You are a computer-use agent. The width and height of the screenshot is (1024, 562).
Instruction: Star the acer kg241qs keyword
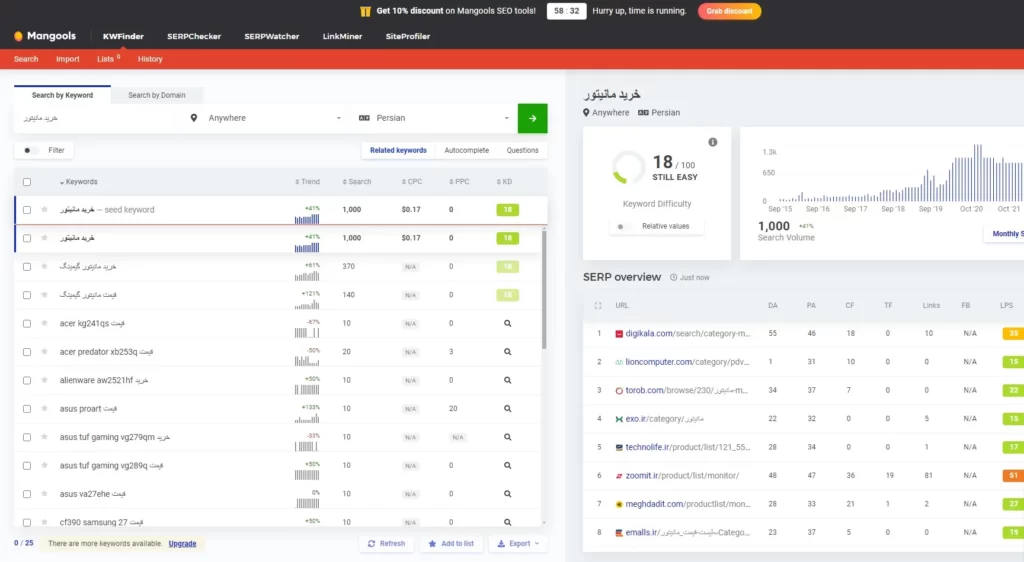44,323
